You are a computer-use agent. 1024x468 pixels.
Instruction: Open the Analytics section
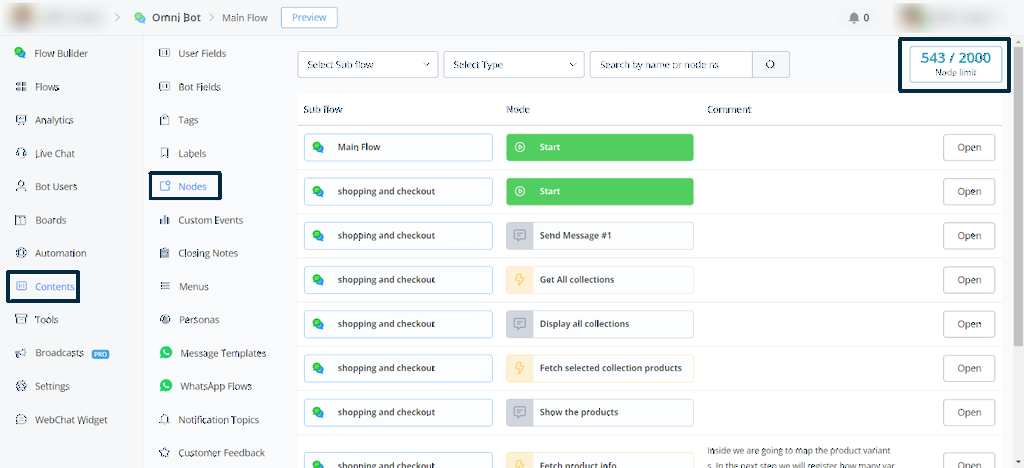point(44,120)
